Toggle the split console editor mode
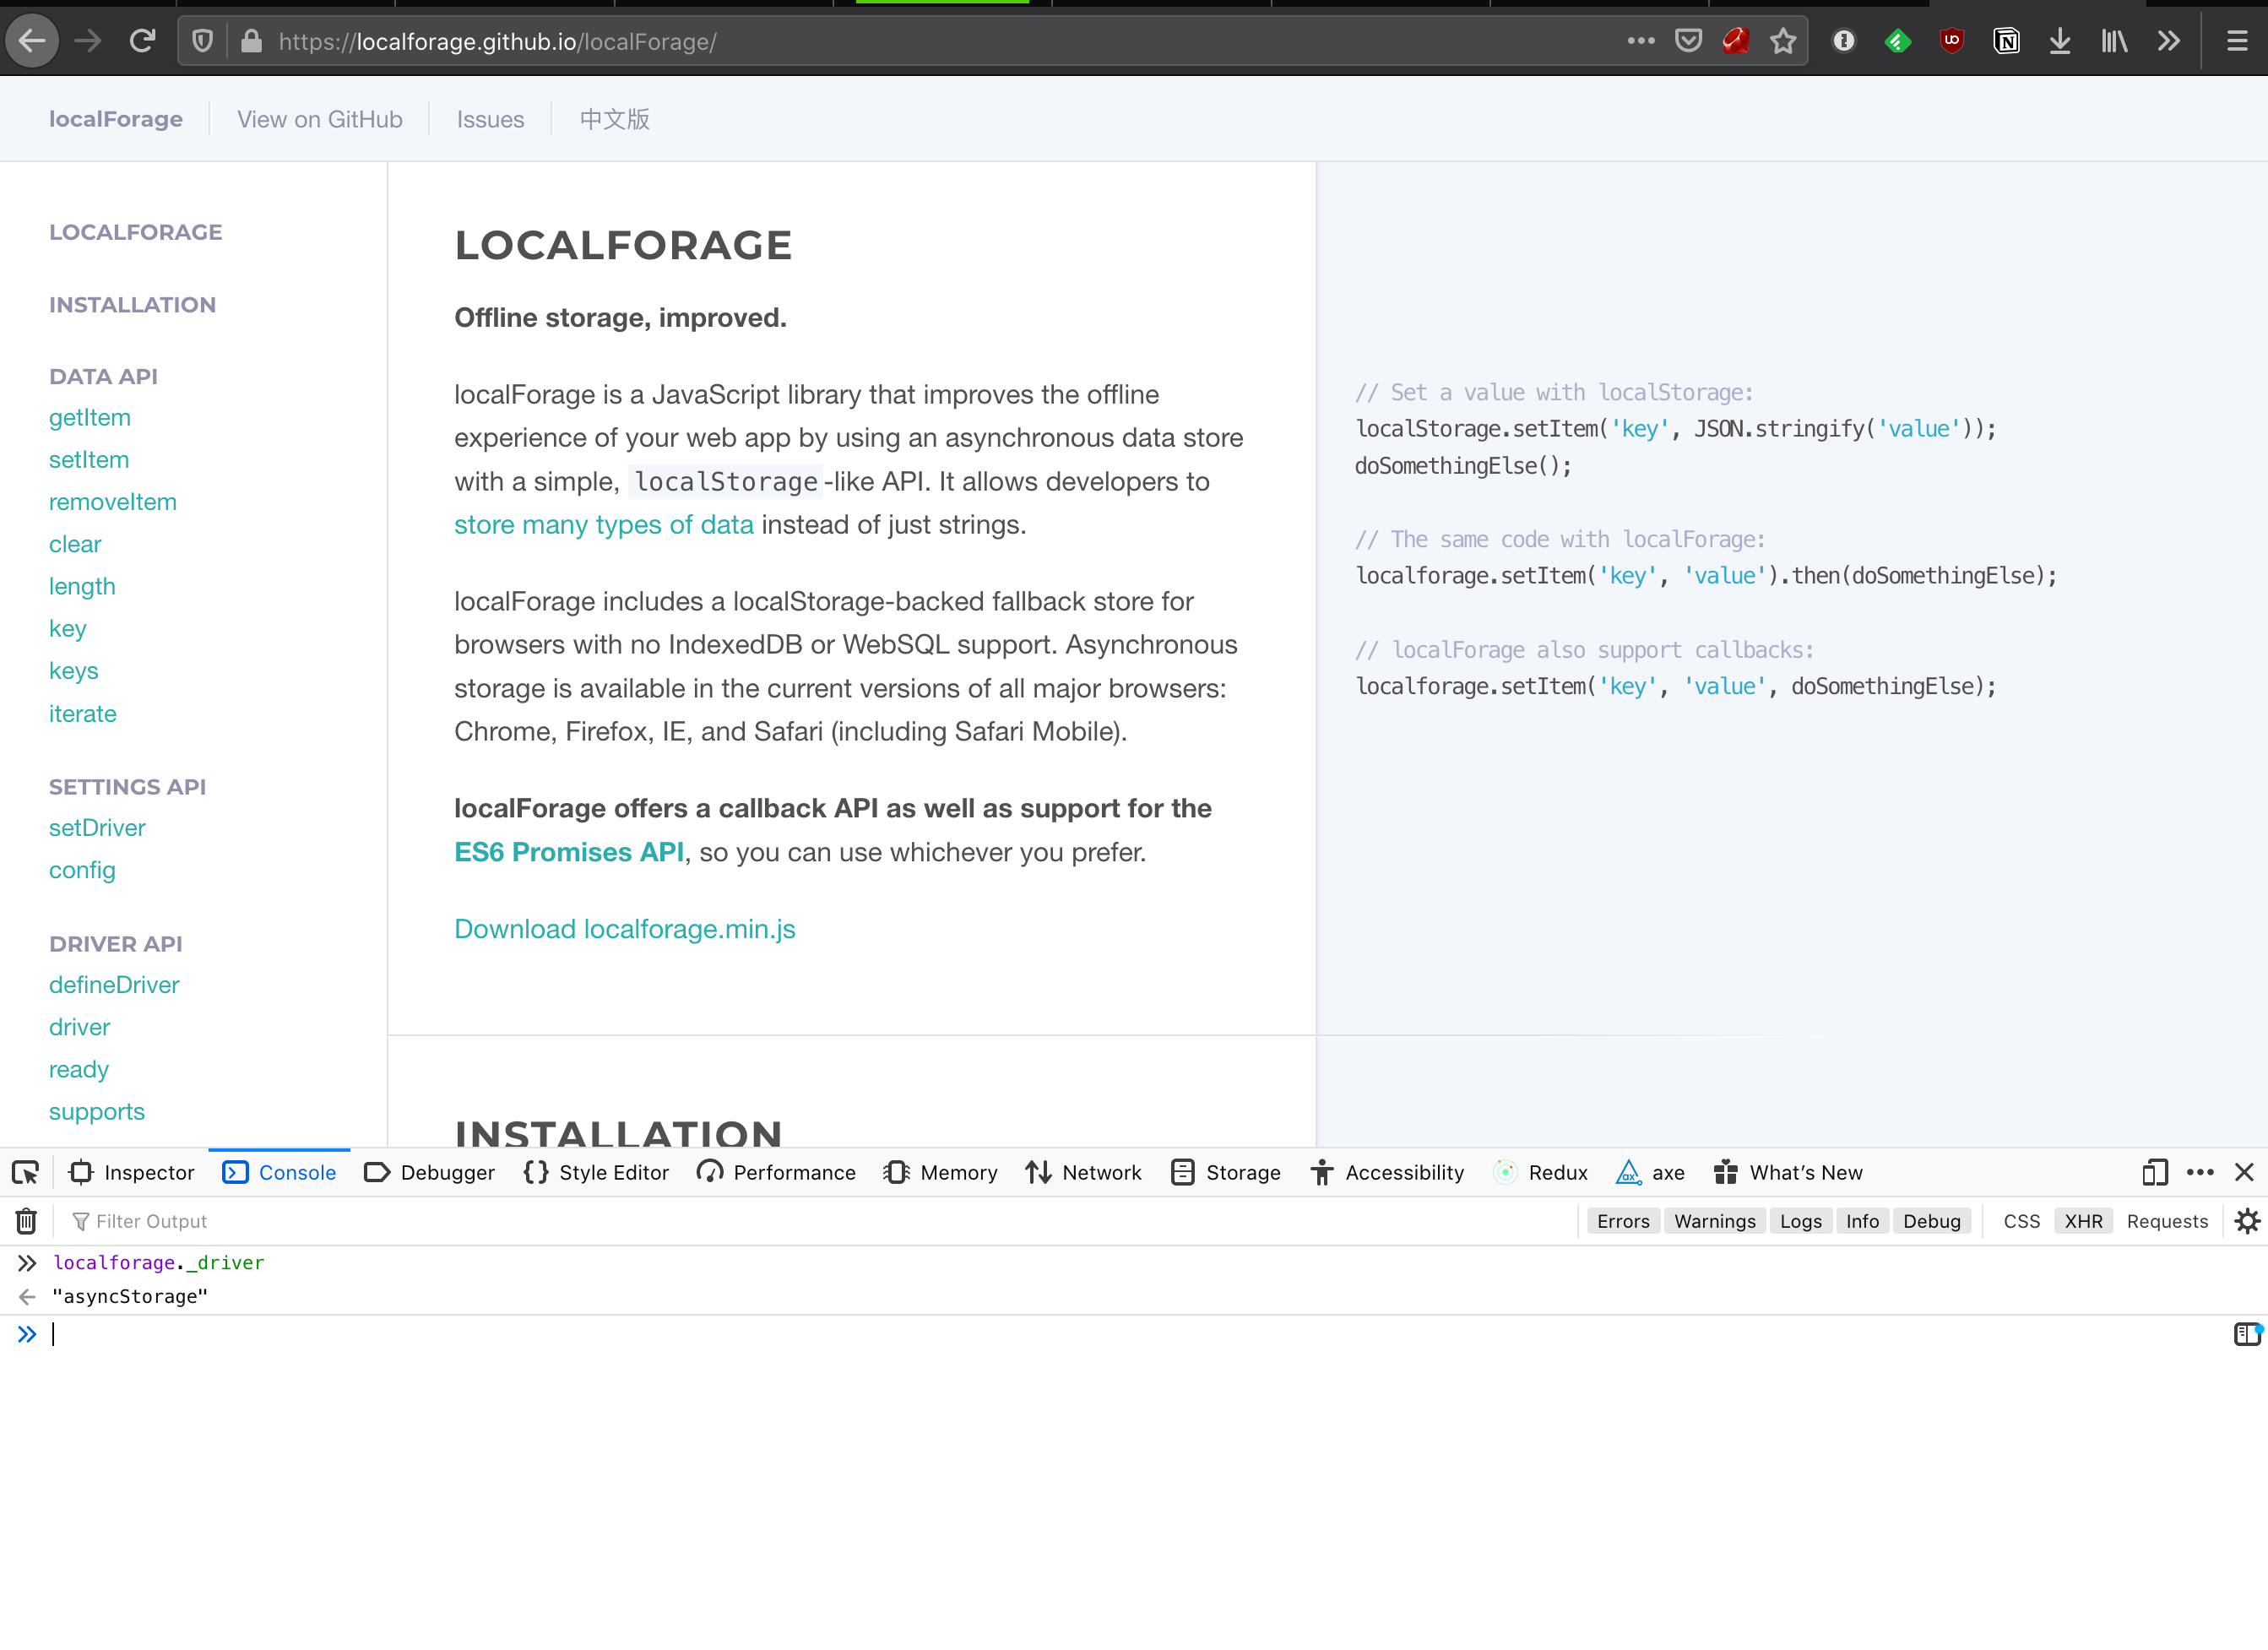This screenshot has height=1650, width=2268. pos(2247,1334)
